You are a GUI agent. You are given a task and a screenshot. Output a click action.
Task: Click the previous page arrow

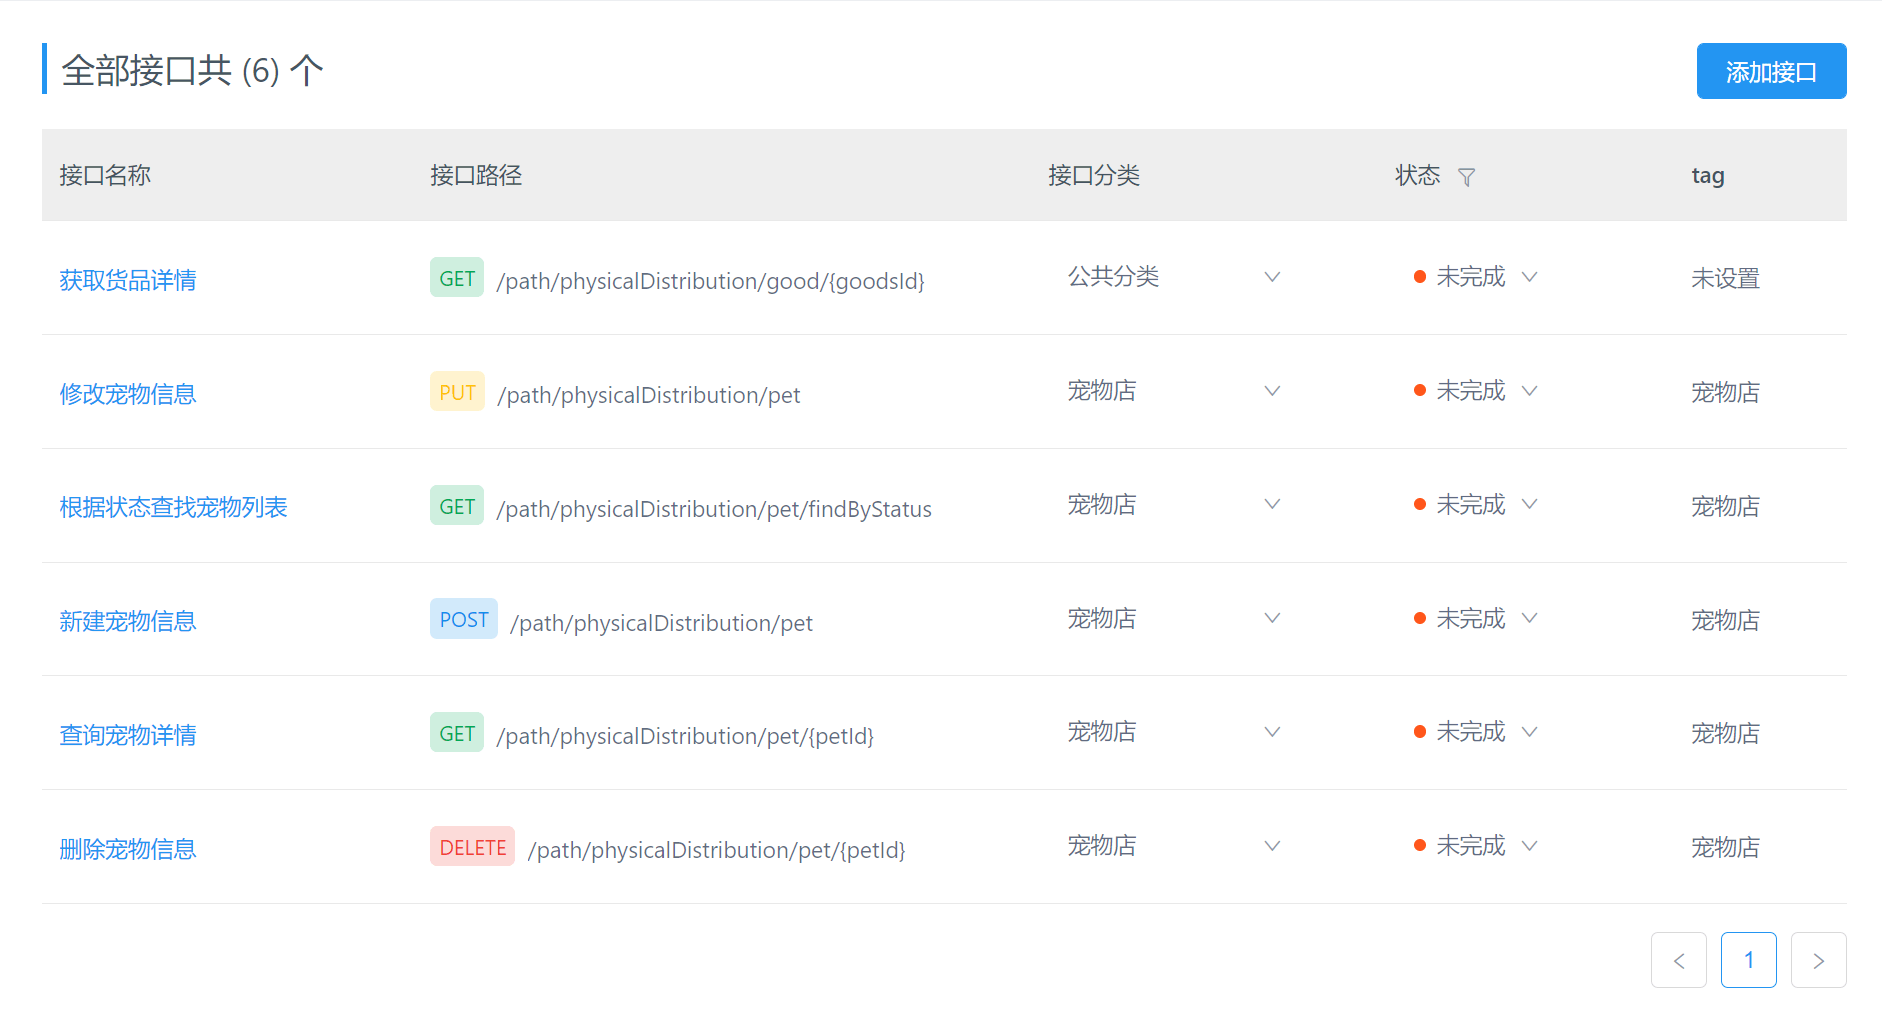point(1678,960)
